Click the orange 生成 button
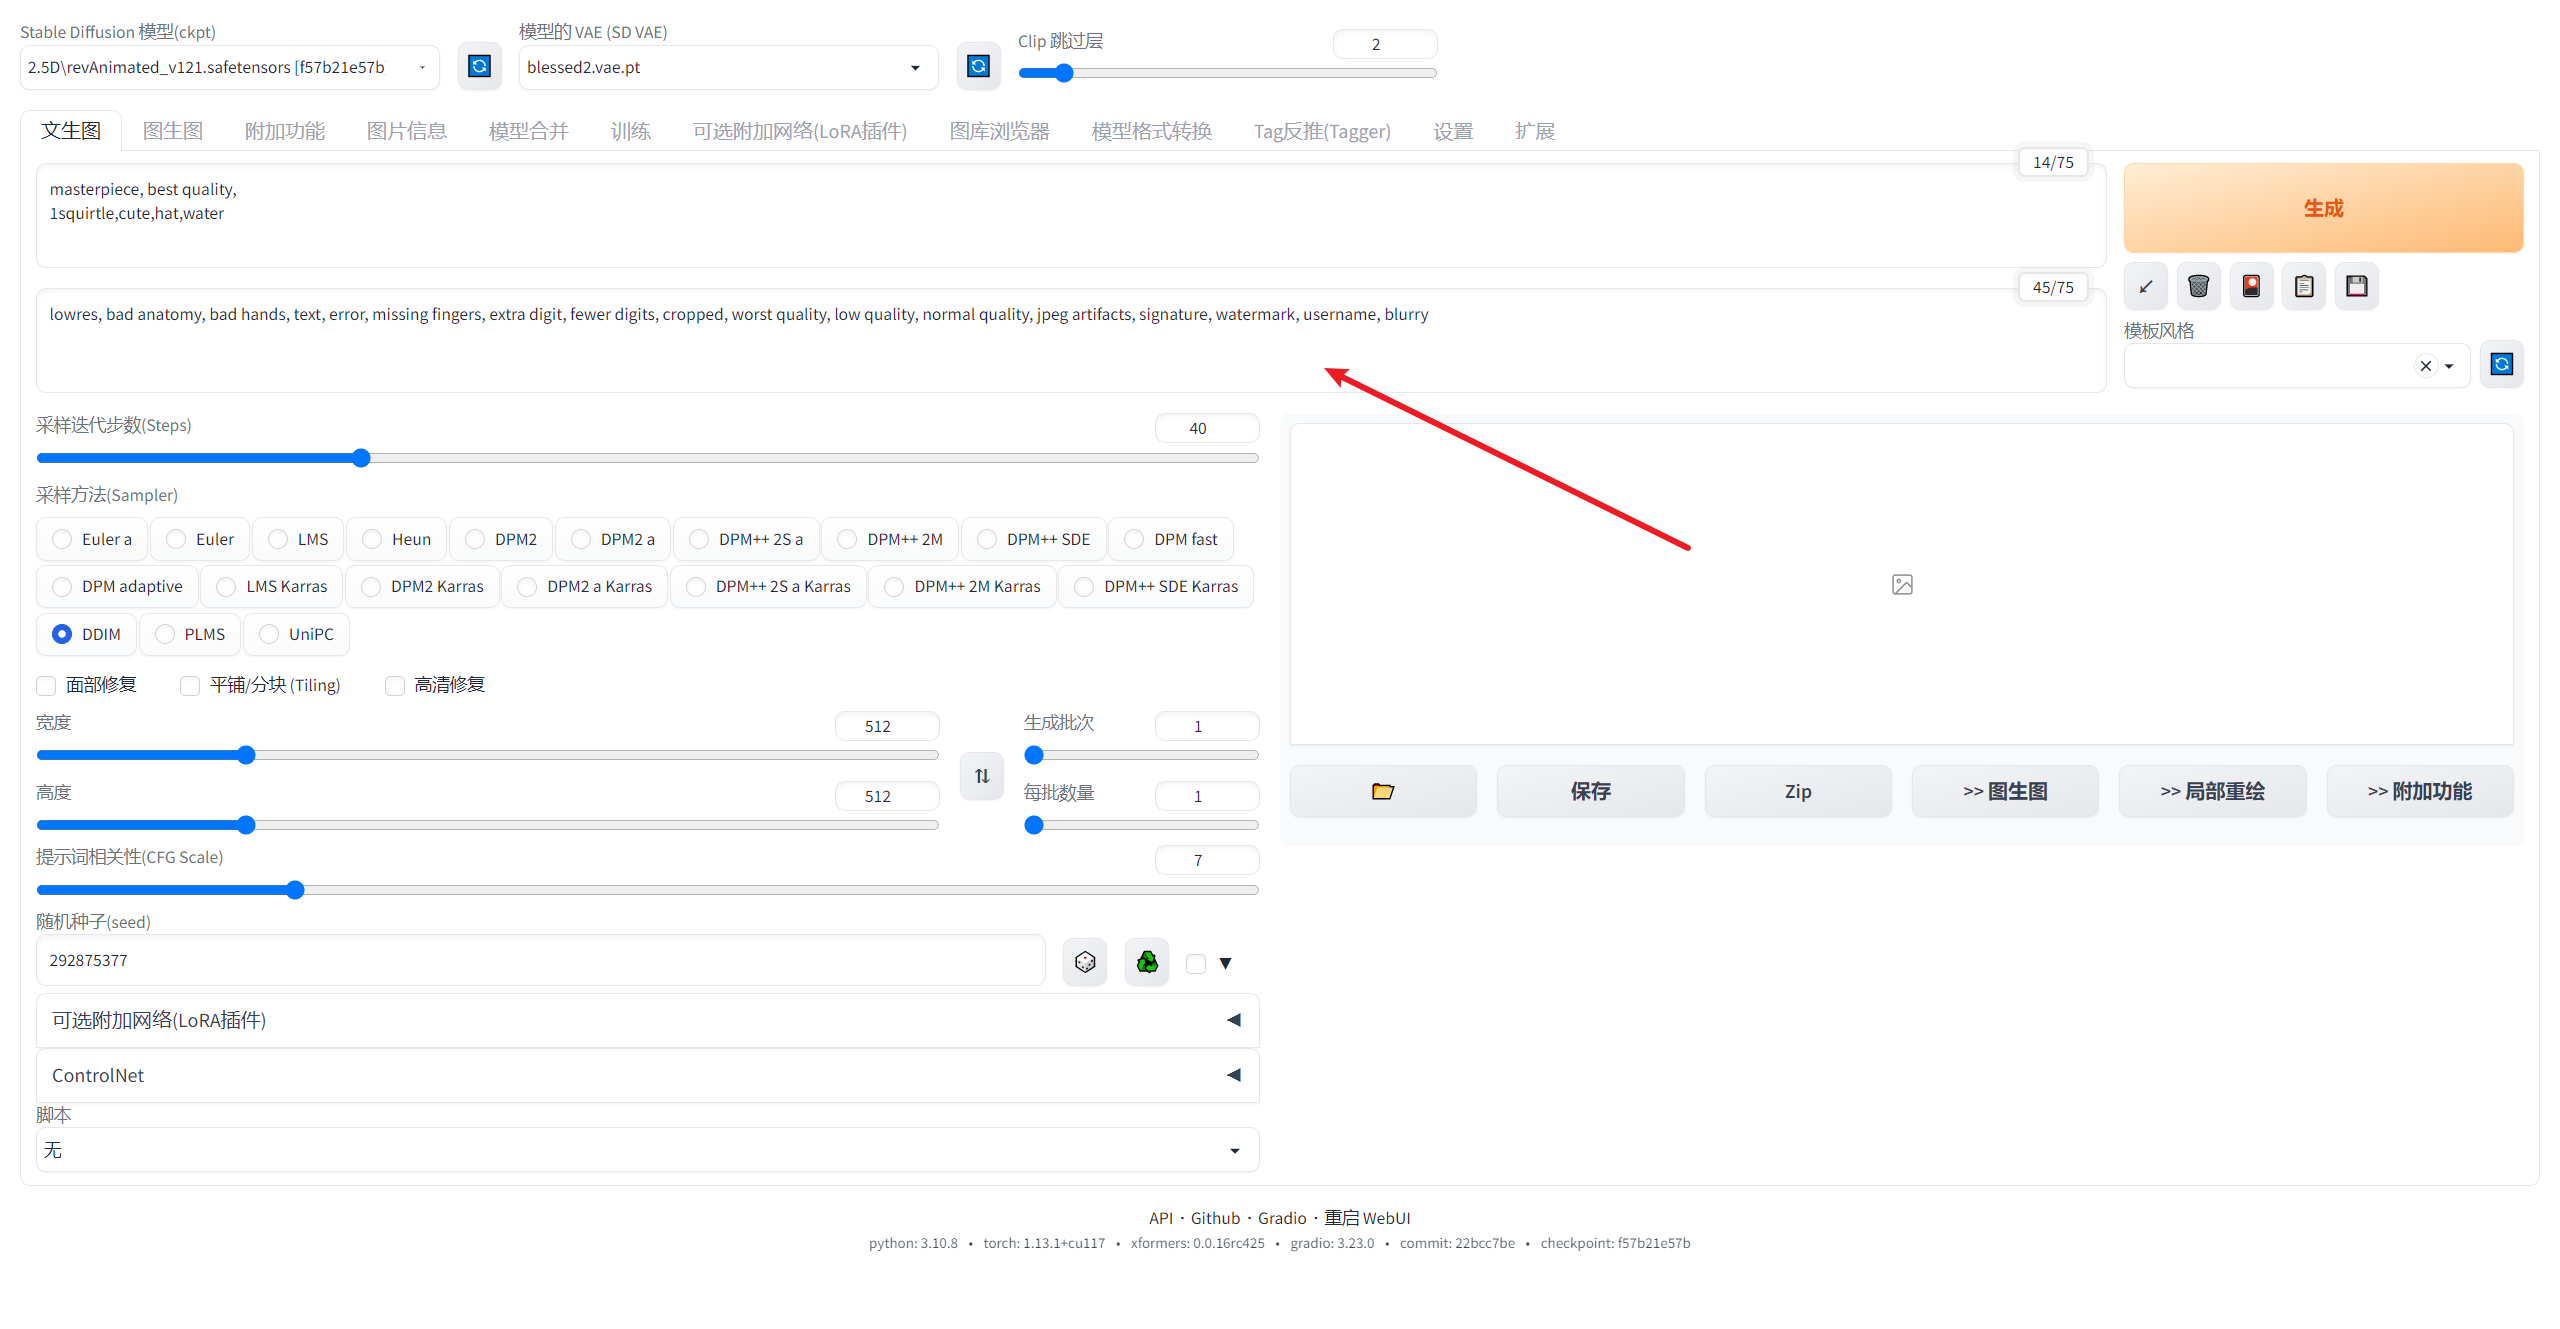 [2322, 208]
